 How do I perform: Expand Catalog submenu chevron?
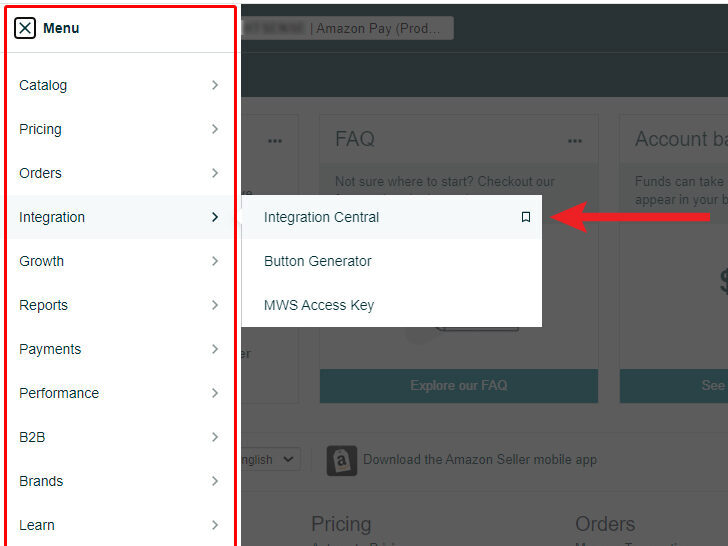[x=214, y=85]
